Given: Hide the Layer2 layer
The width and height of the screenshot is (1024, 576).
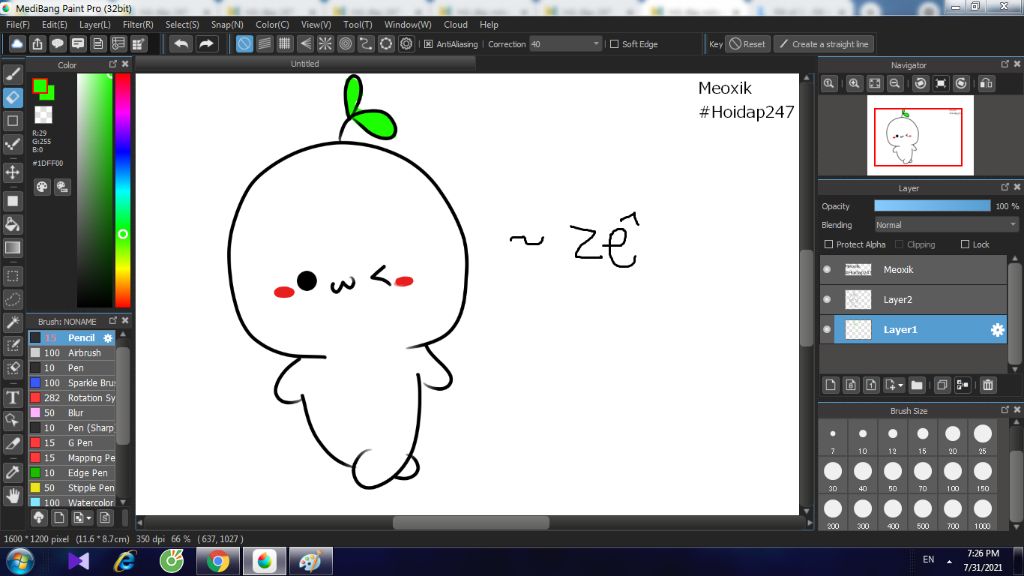Looking at the screenshot, I should 827,299.
